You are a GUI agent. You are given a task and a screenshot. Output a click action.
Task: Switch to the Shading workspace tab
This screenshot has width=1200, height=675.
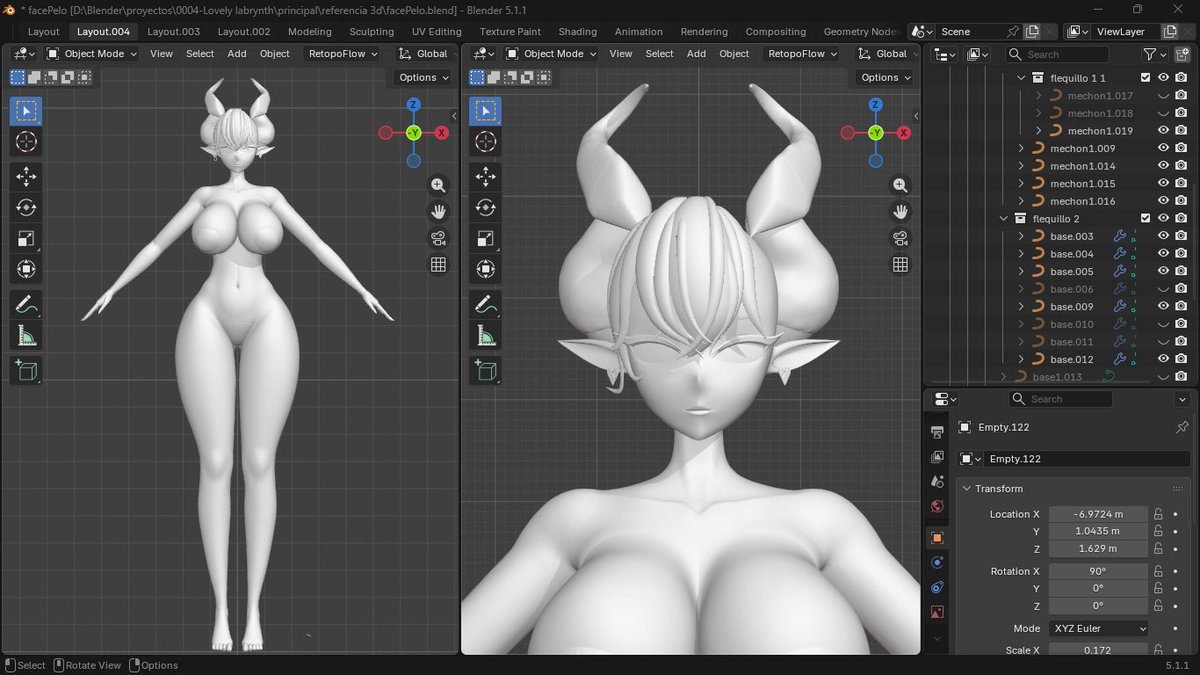point(577,31)
